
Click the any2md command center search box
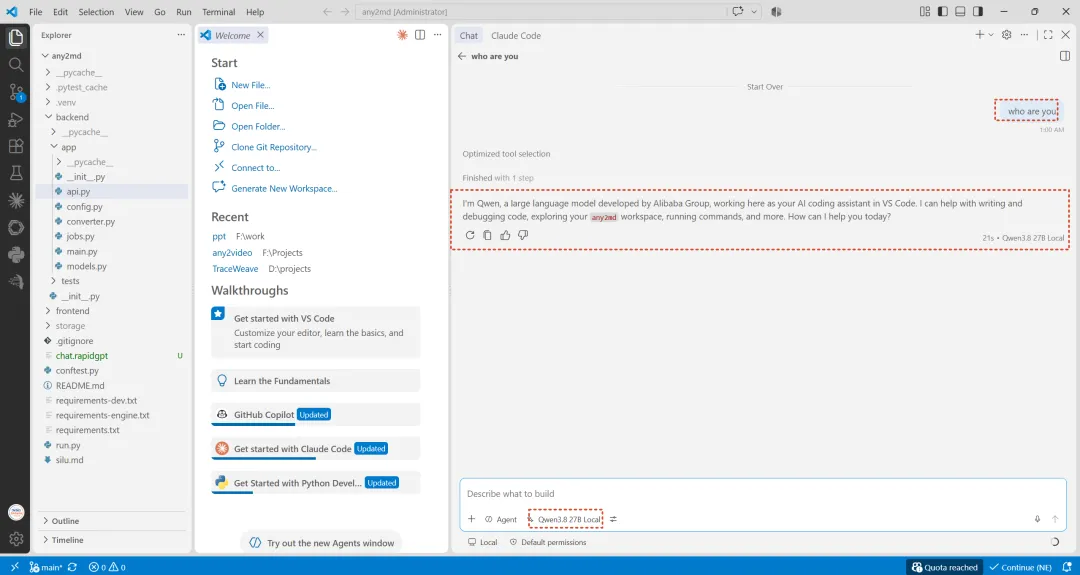coord(540,12)
